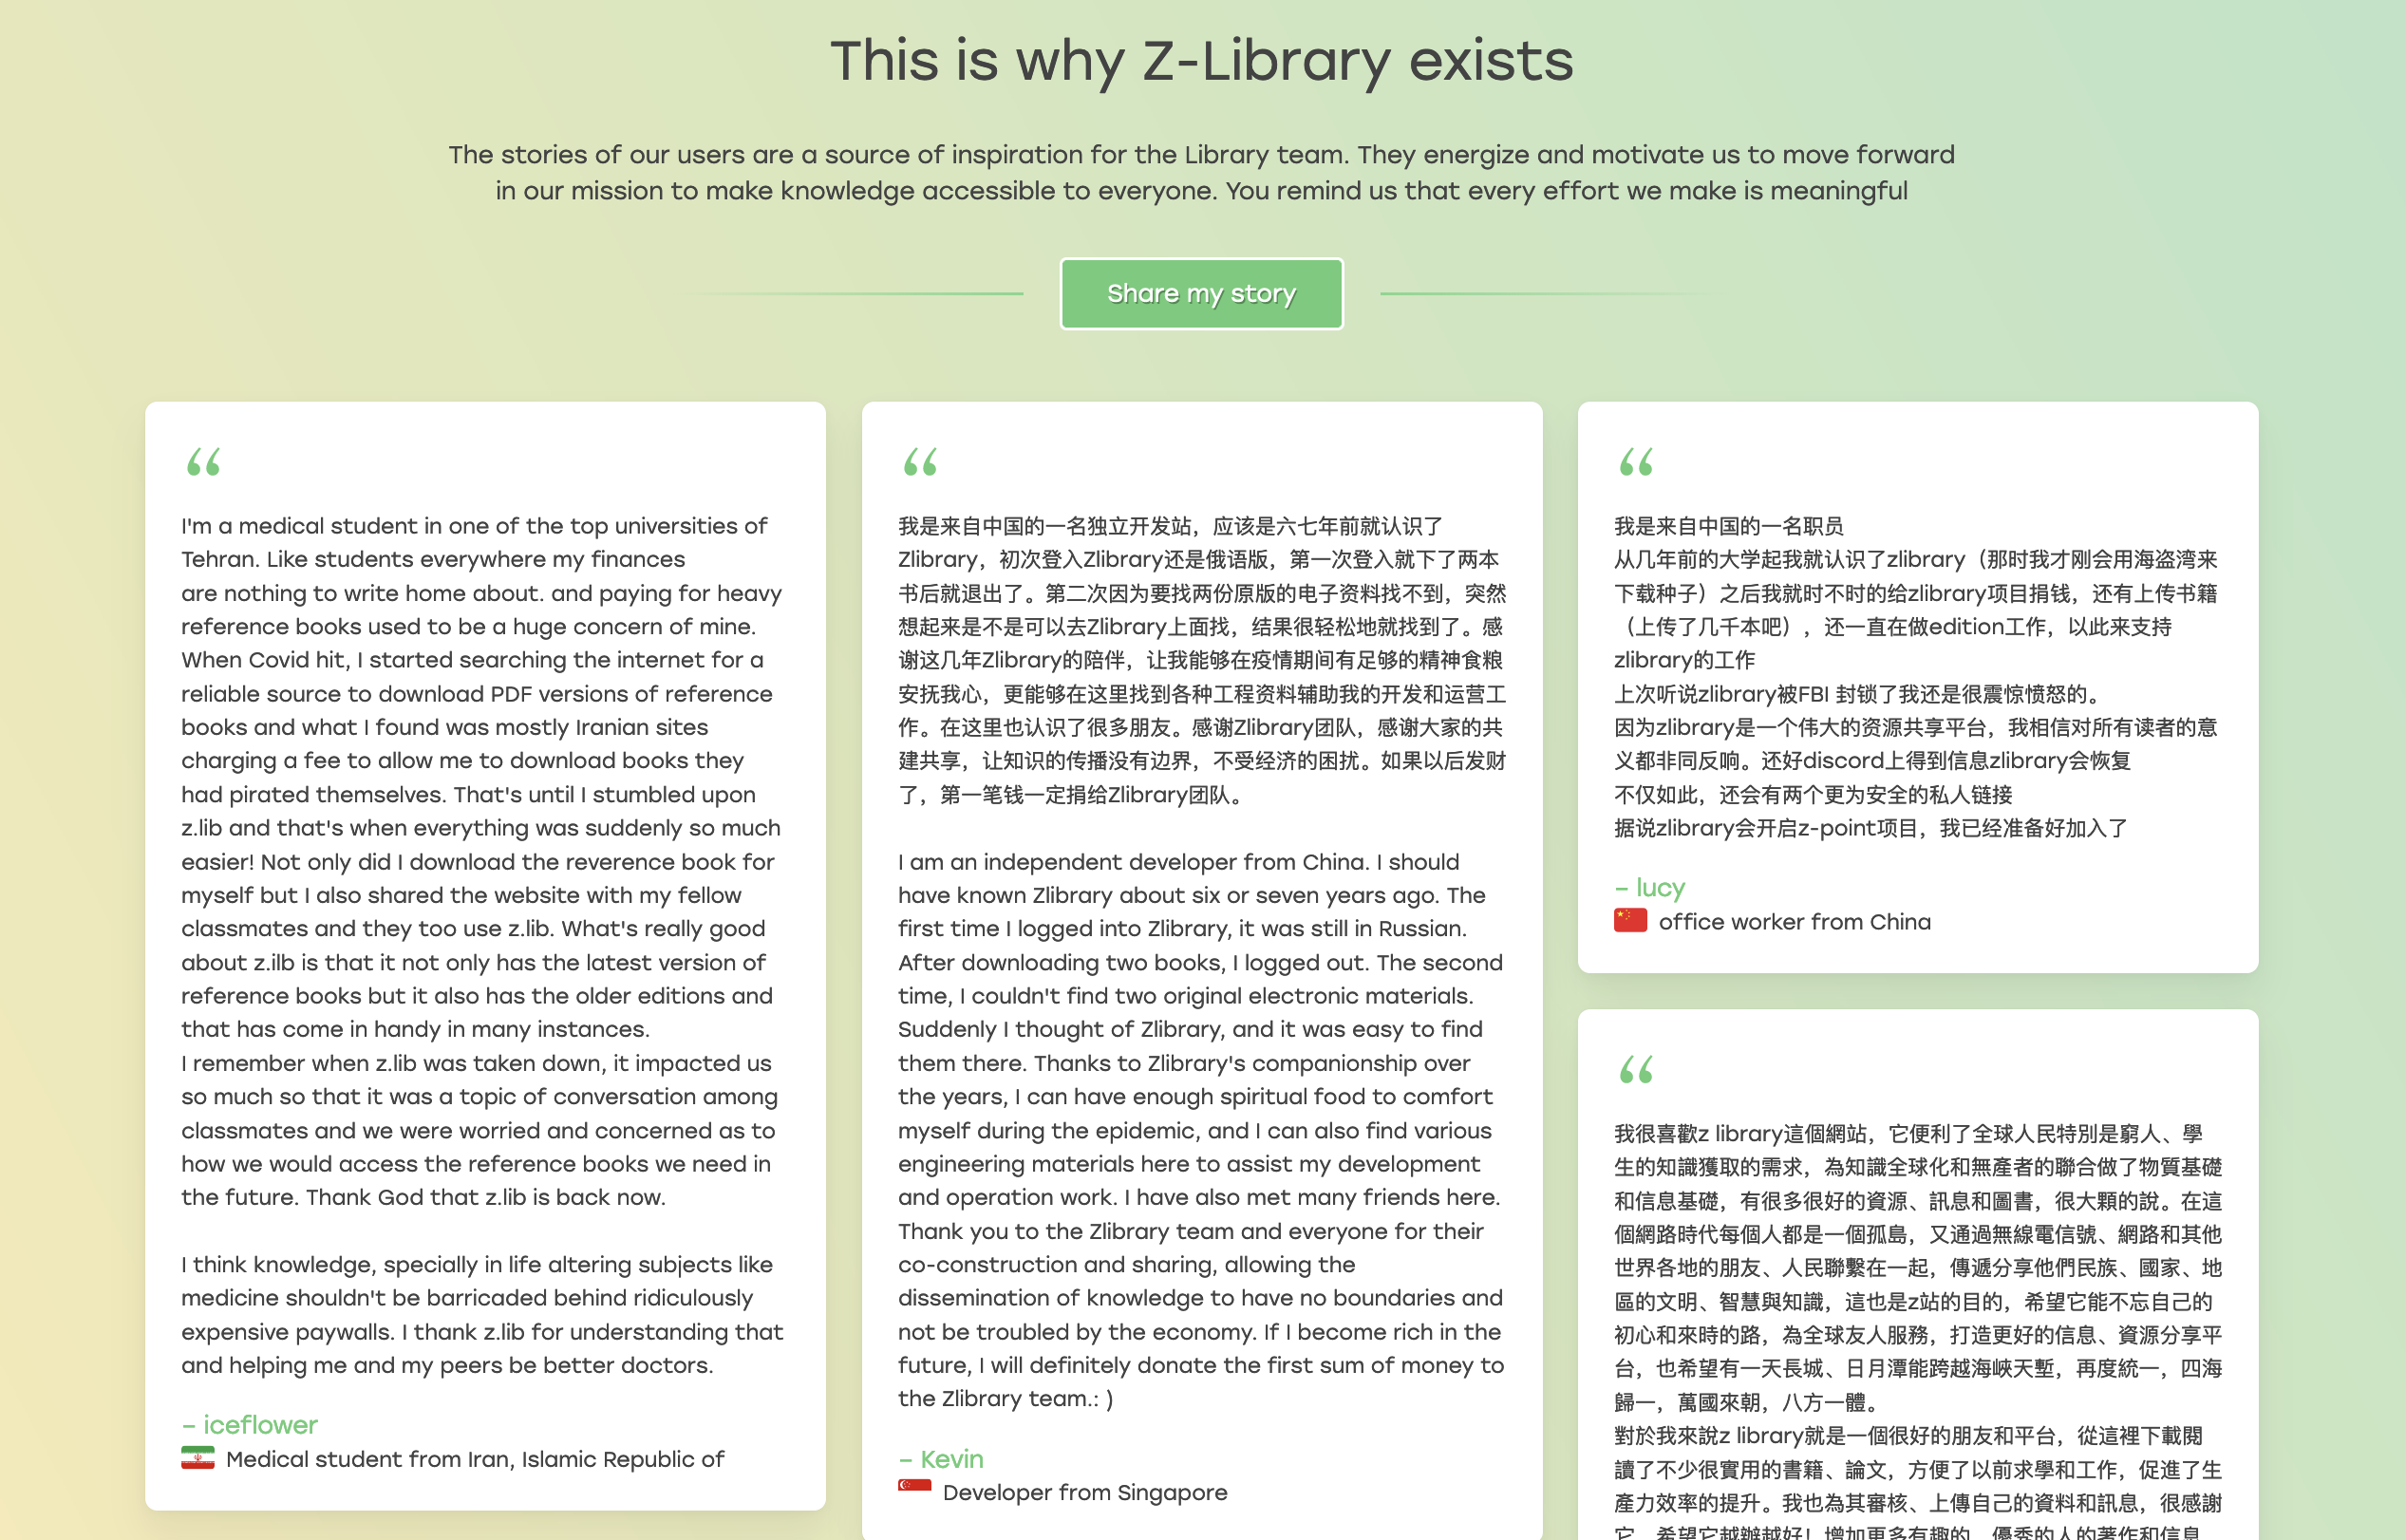Click the quote mark icon on lucy's card

coord(1636,461)
